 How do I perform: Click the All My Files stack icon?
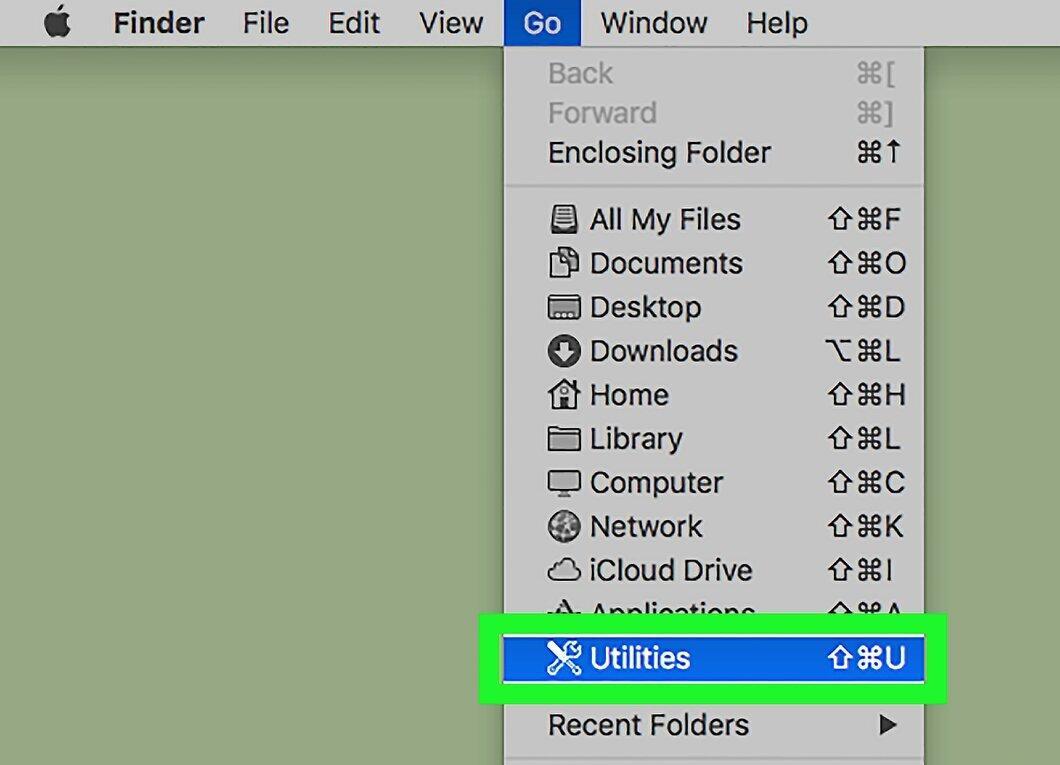[x=563, y=220]
